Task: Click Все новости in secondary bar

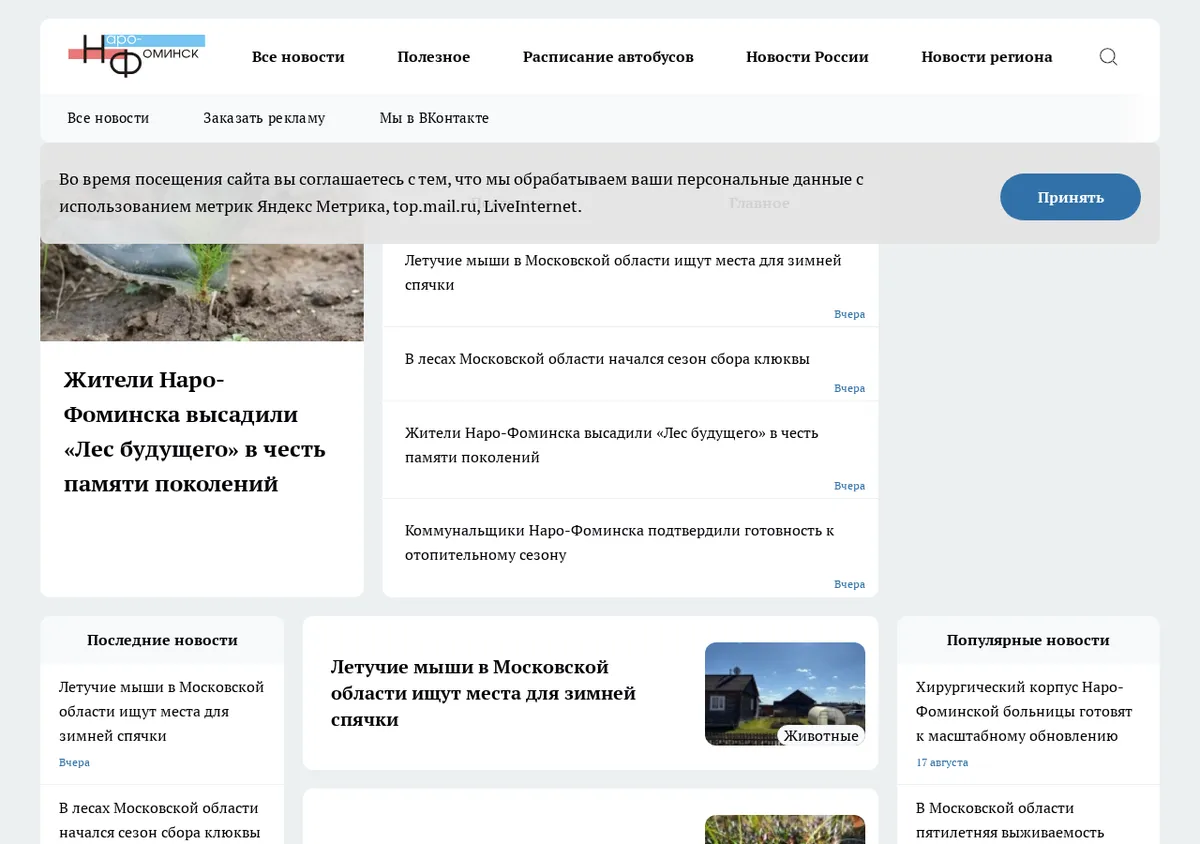Action: pyautogui.click(x=108, y=118)
